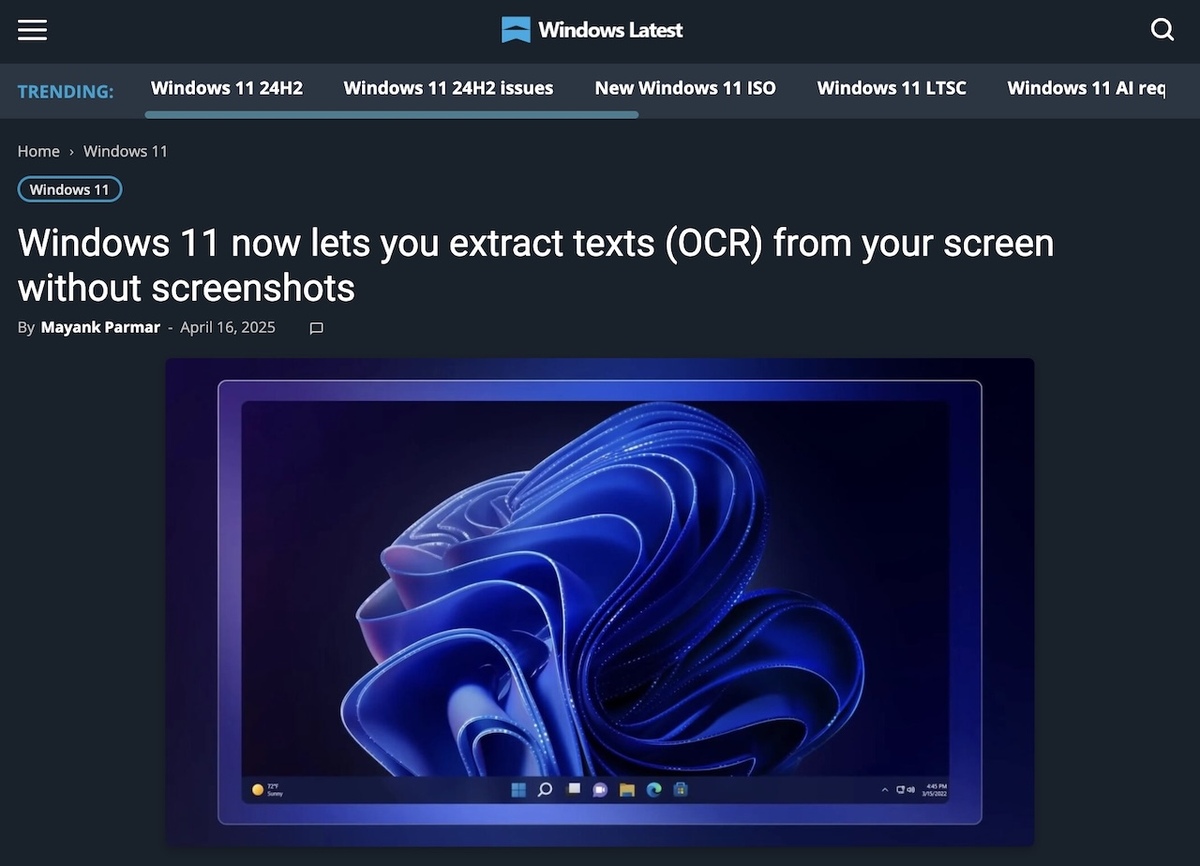The image size is (1200, 866).
Task: Open trending topic Windows 11 24H2 issues
Action: [448, 88]
